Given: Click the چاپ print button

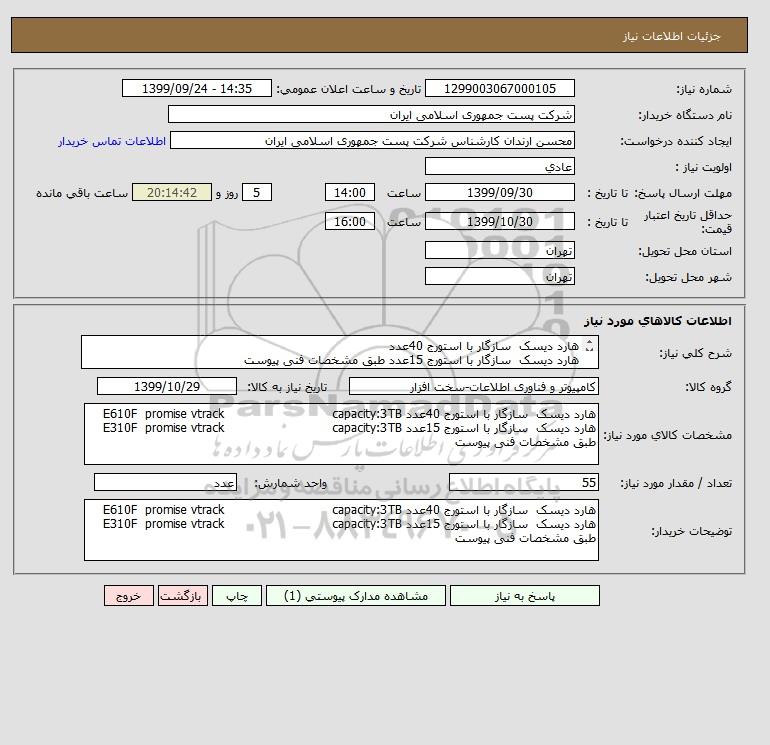Looking at the screenshot, I should [237, 596].
